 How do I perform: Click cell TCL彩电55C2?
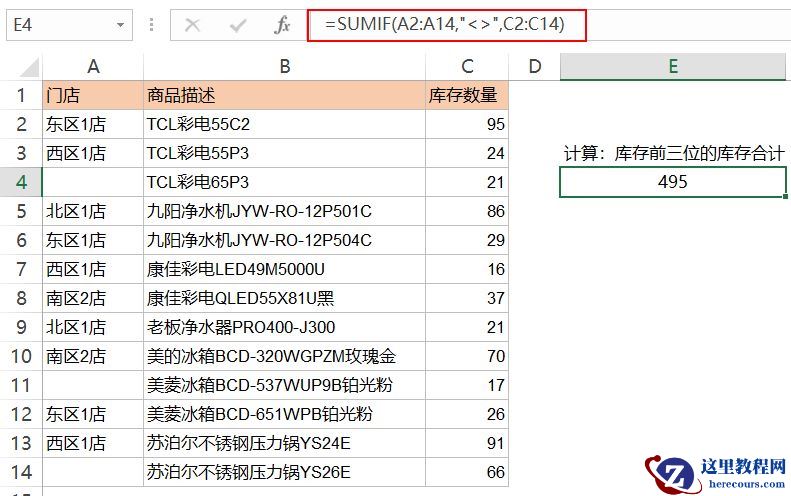point(285,124)
